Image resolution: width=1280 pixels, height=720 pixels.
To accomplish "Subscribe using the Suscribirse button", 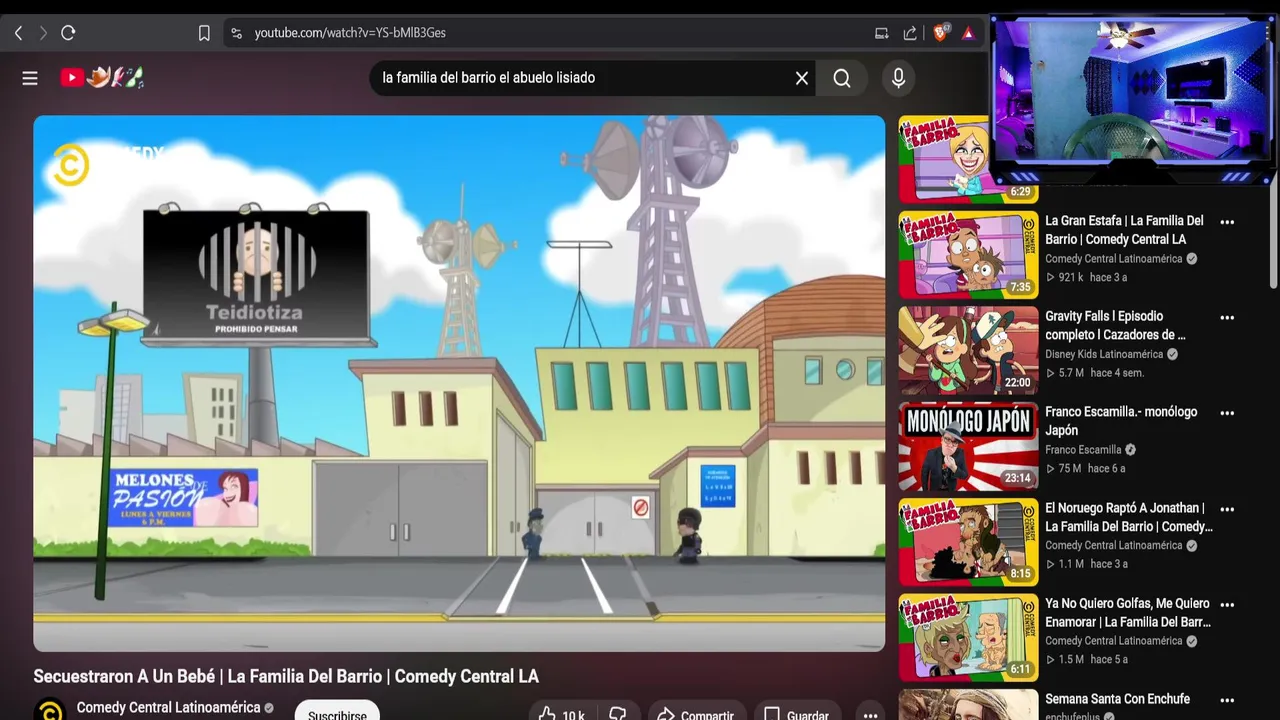I will coord(337,713).
